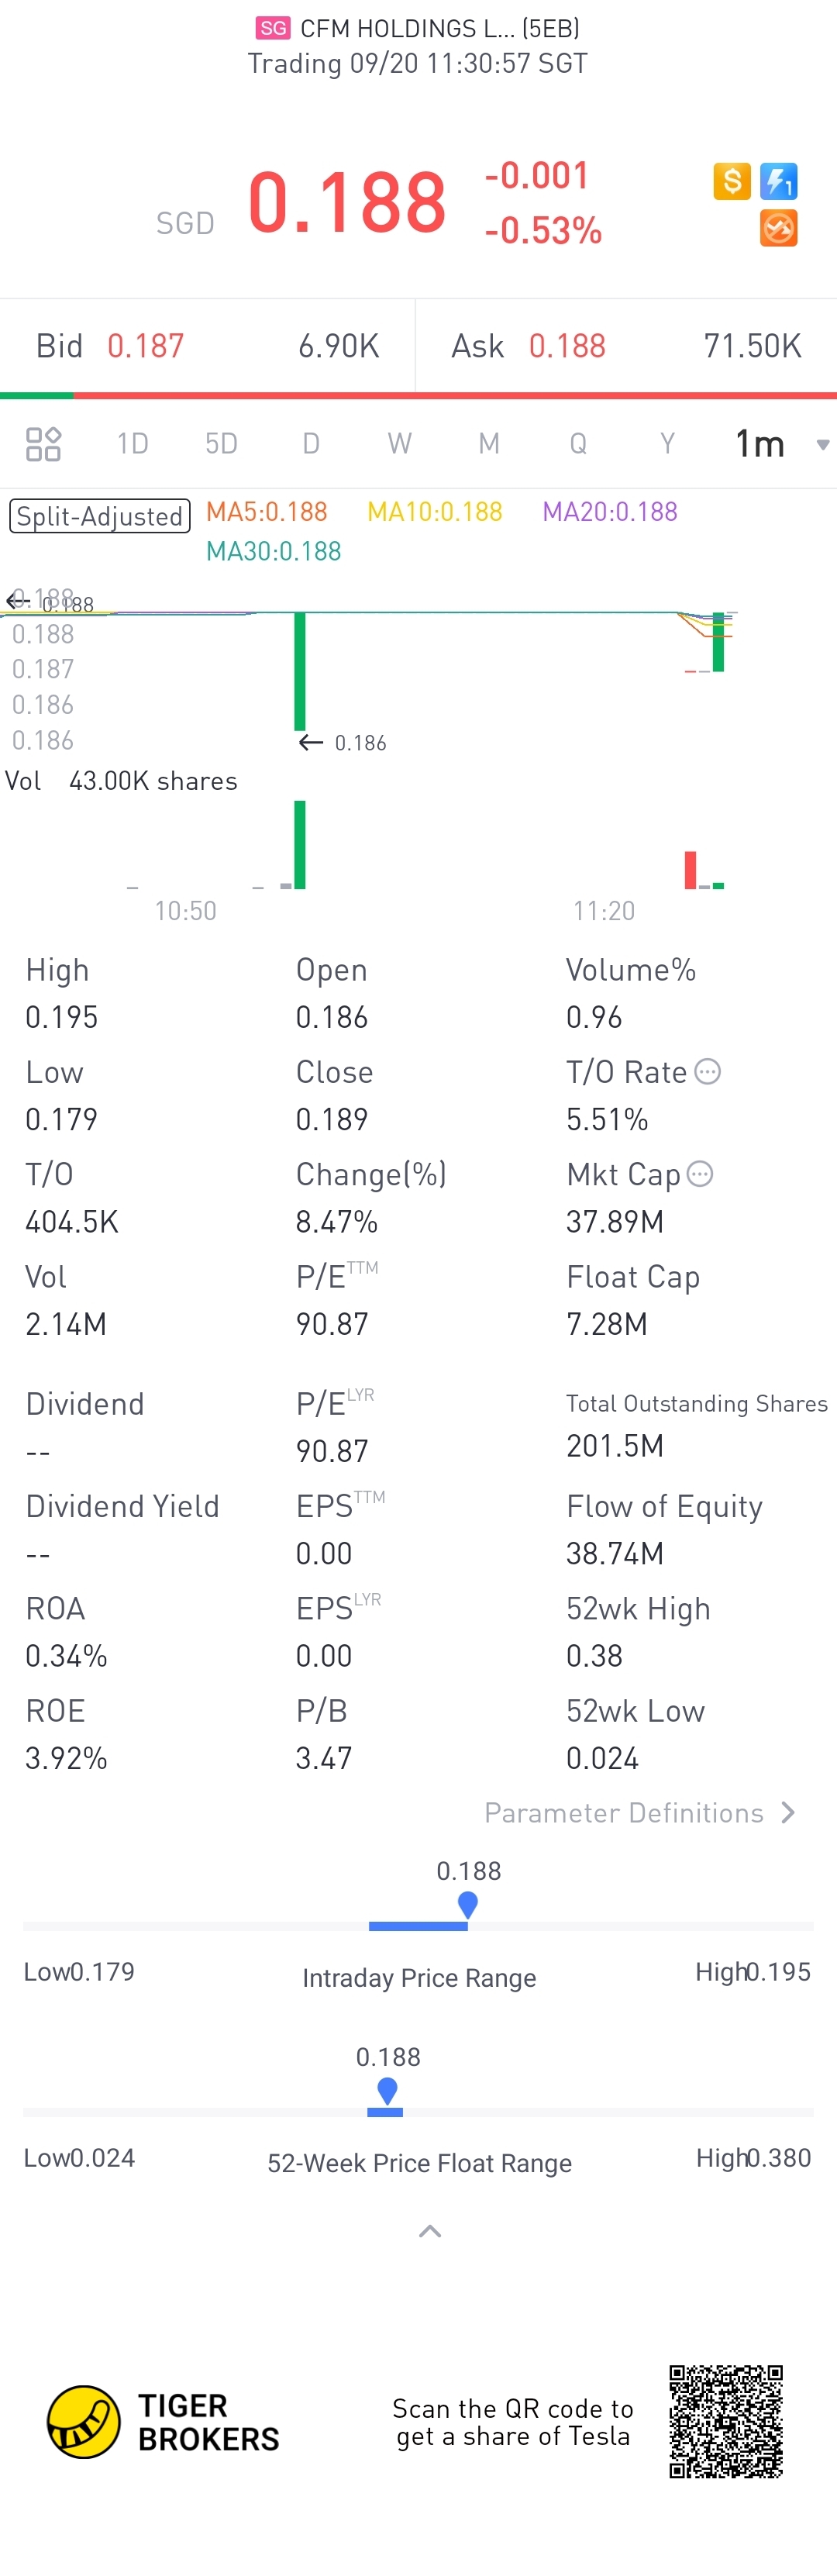Screen dimensions: 837x2576
Task: Open the chart layout grid icon
Action: [43, 443]
